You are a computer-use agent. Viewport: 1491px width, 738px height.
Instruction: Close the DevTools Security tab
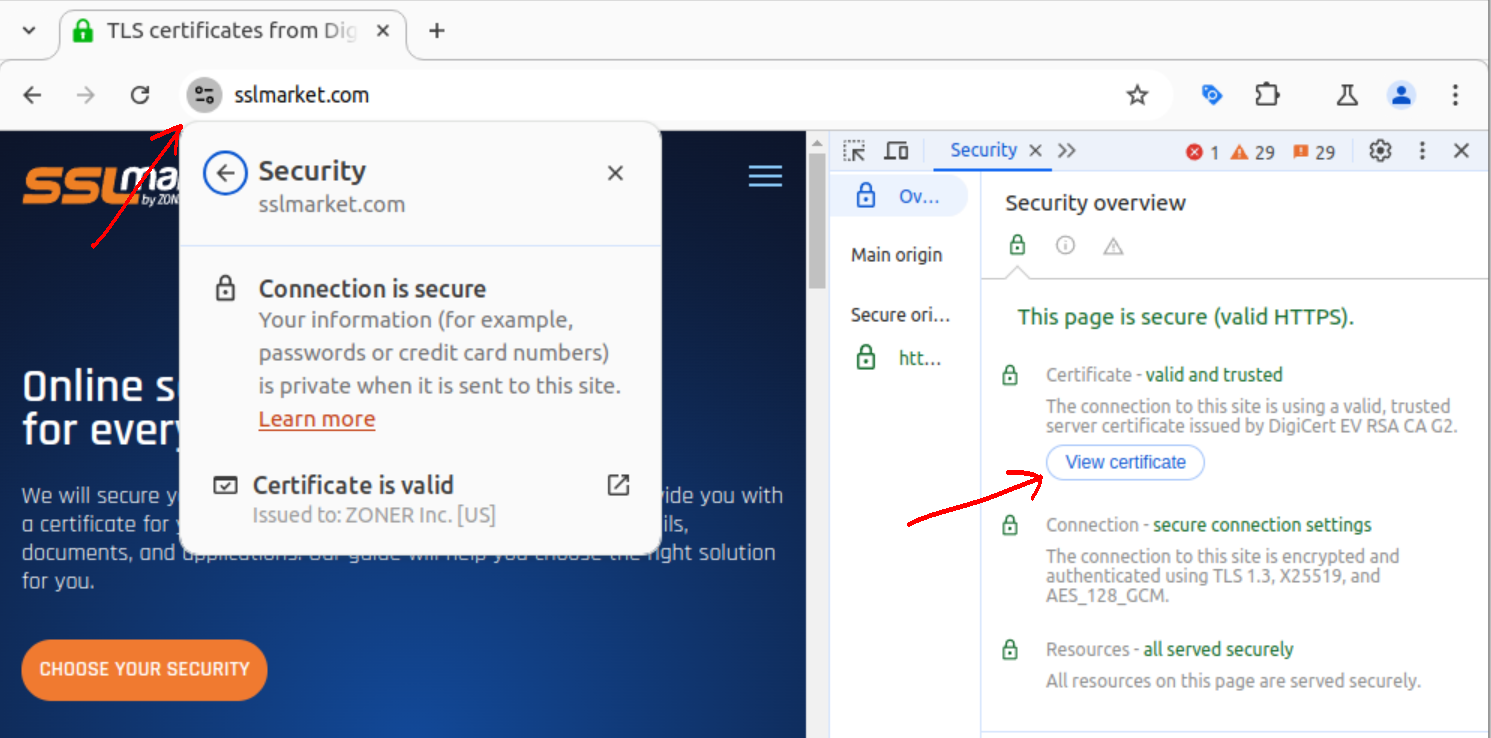(x=1036, y=150)
